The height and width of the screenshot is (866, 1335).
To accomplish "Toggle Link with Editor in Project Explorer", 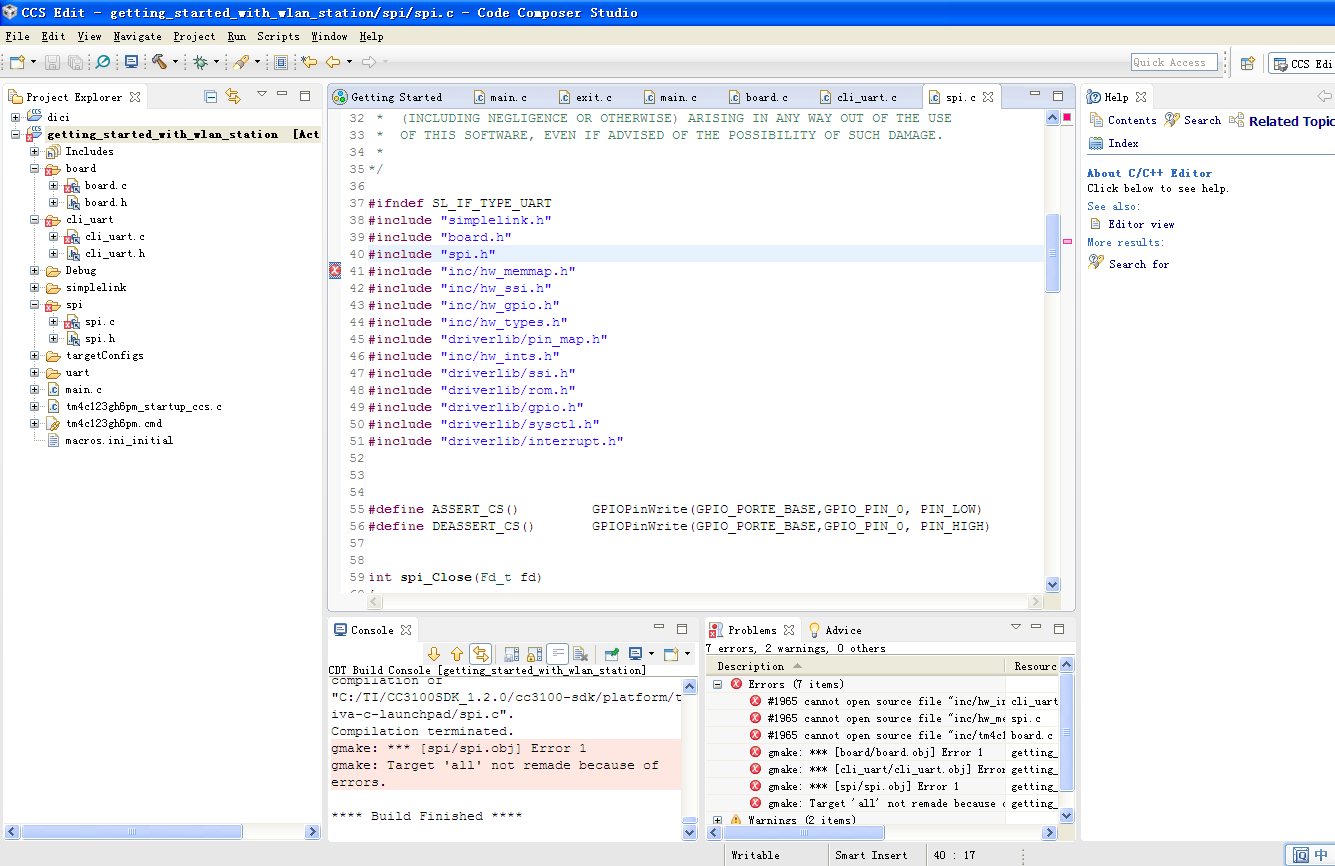I will pos(233,96).
